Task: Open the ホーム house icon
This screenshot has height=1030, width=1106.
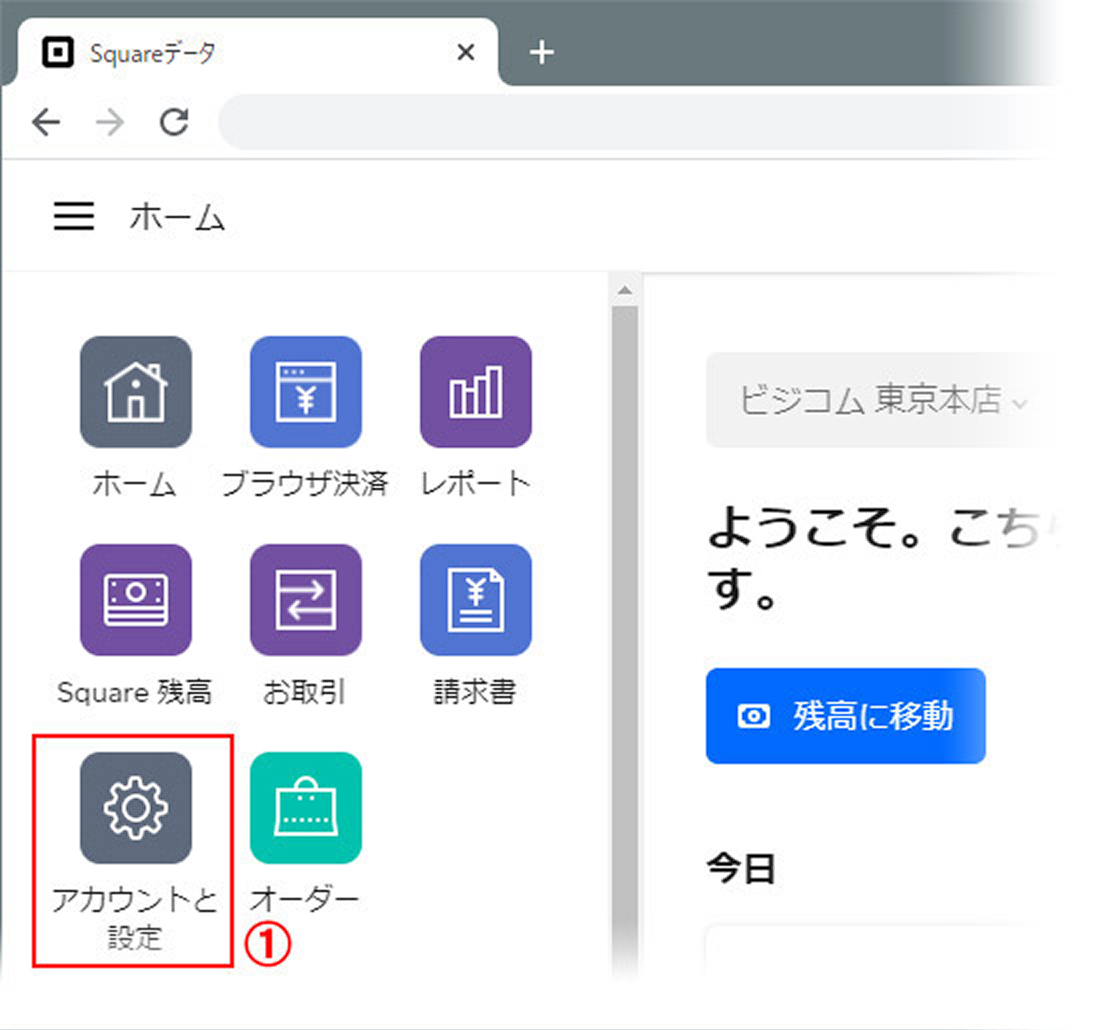Action: [135, 391]
